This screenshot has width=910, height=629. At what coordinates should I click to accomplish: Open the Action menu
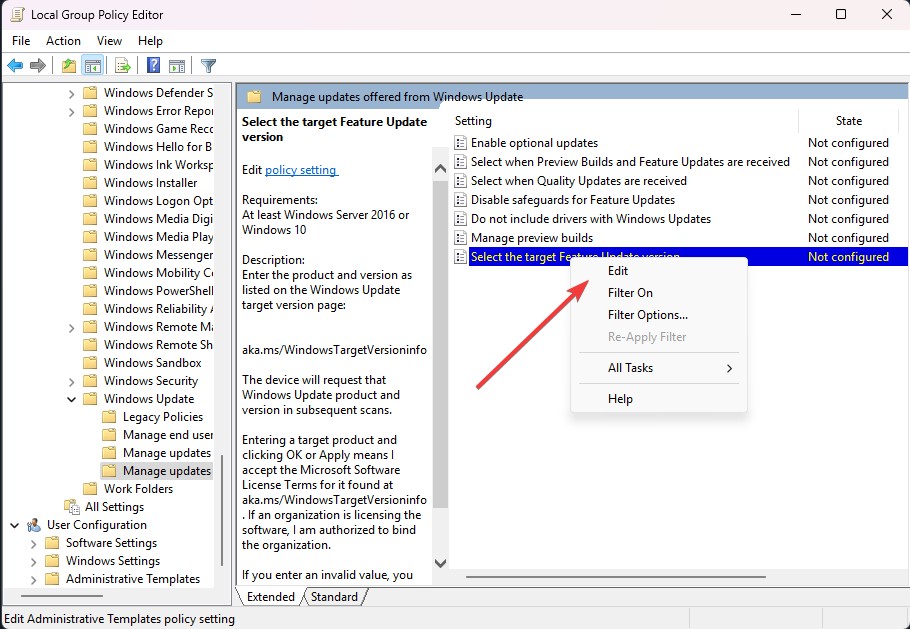tap(63, 41)
